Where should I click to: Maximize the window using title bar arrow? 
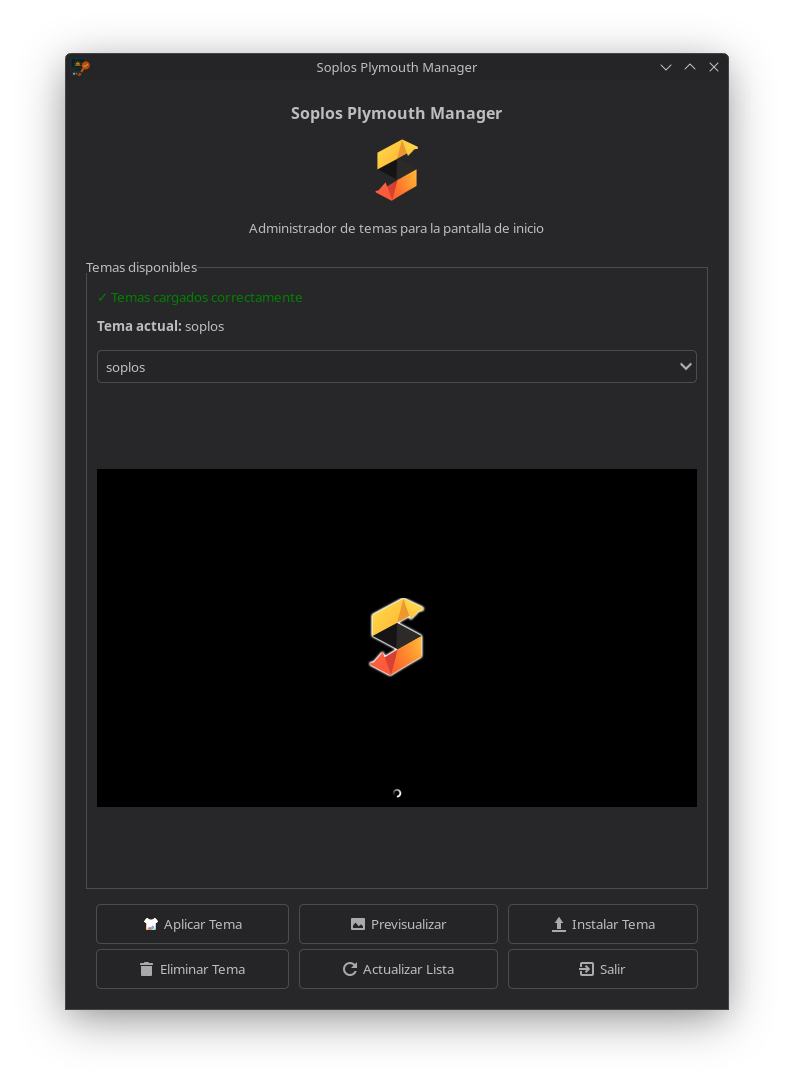[690, 67]
